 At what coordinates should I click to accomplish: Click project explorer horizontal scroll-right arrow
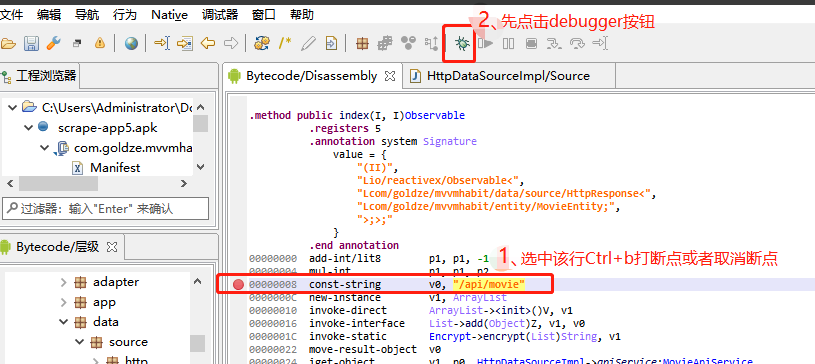[x=183, y=184]
